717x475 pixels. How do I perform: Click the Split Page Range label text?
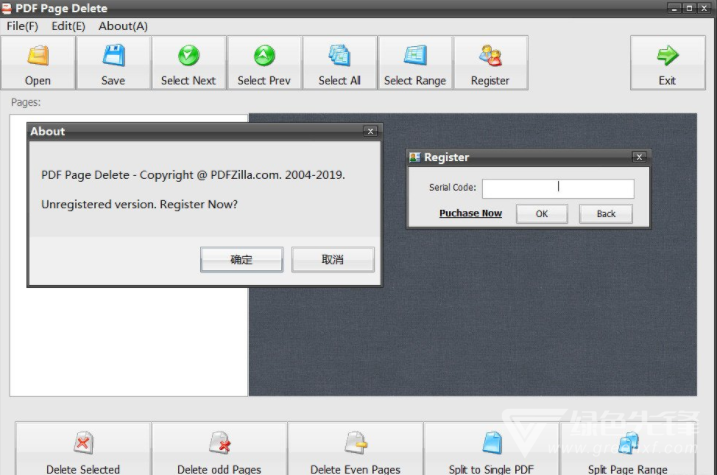point(628,469)
